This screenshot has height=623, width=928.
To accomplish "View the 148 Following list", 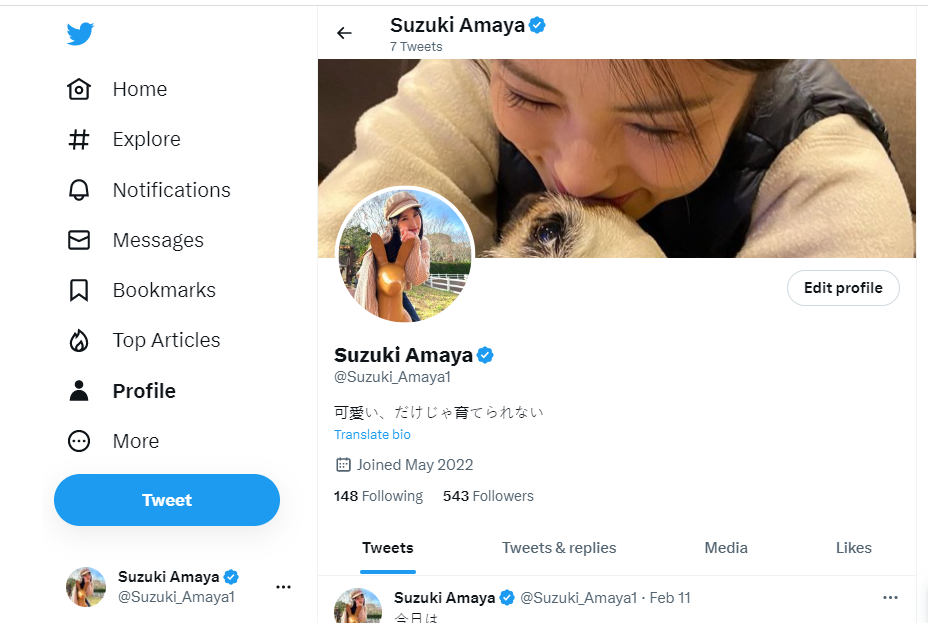I will (x=378, y=496).
